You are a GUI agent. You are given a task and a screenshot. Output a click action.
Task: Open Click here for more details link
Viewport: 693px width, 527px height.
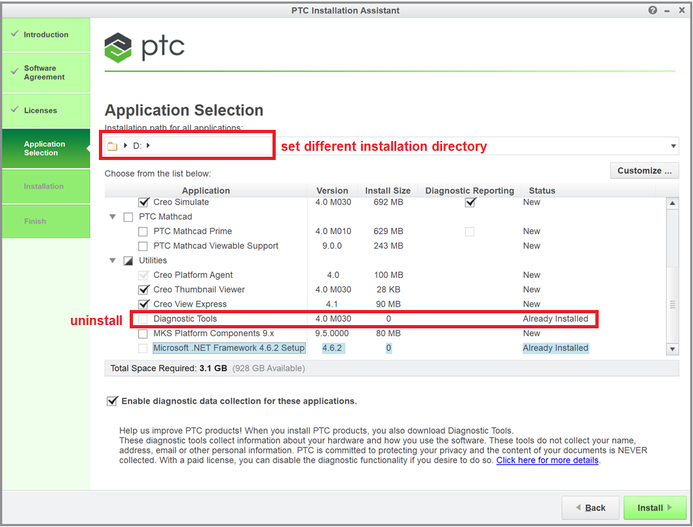click(547, 460)
